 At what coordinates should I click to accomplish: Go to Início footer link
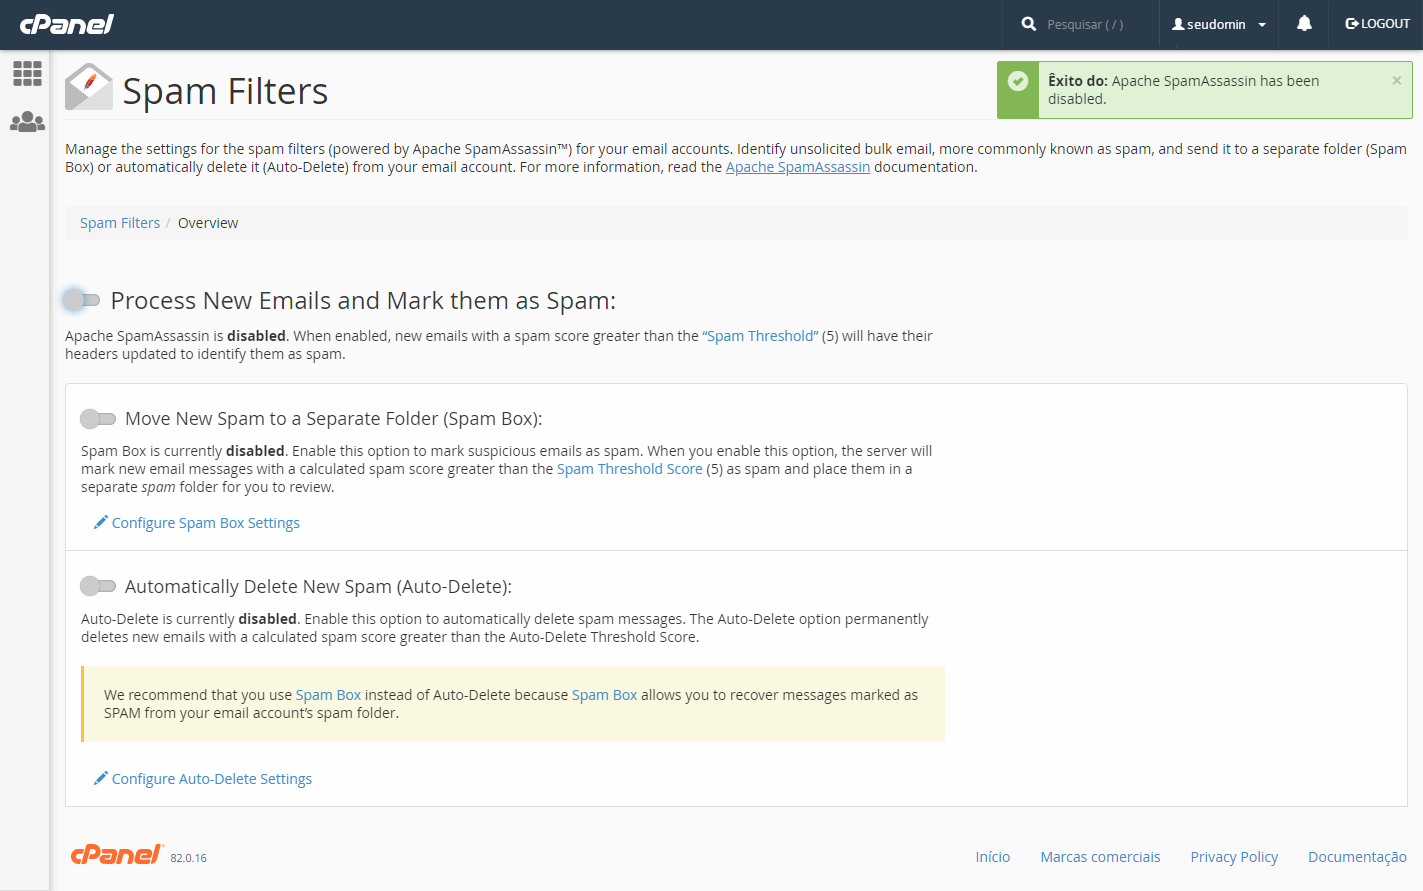(993, 857)
